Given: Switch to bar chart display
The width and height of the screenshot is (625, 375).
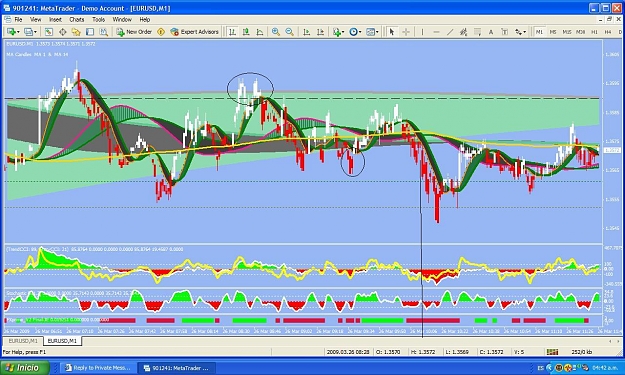Looking at the screenshot, I should 232,32.
